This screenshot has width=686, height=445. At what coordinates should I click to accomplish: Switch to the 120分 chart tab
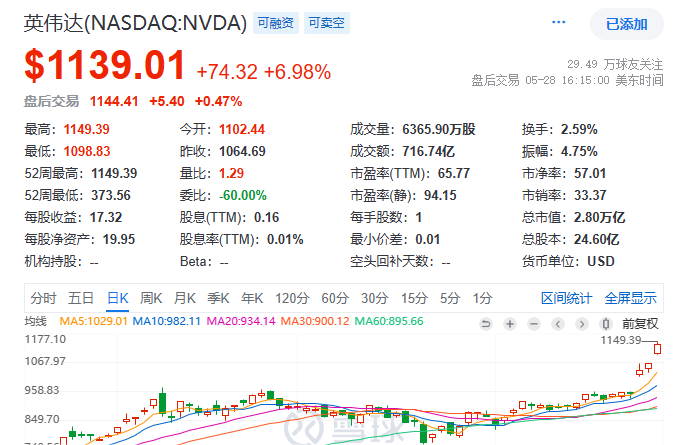click(x=292, y=298)
